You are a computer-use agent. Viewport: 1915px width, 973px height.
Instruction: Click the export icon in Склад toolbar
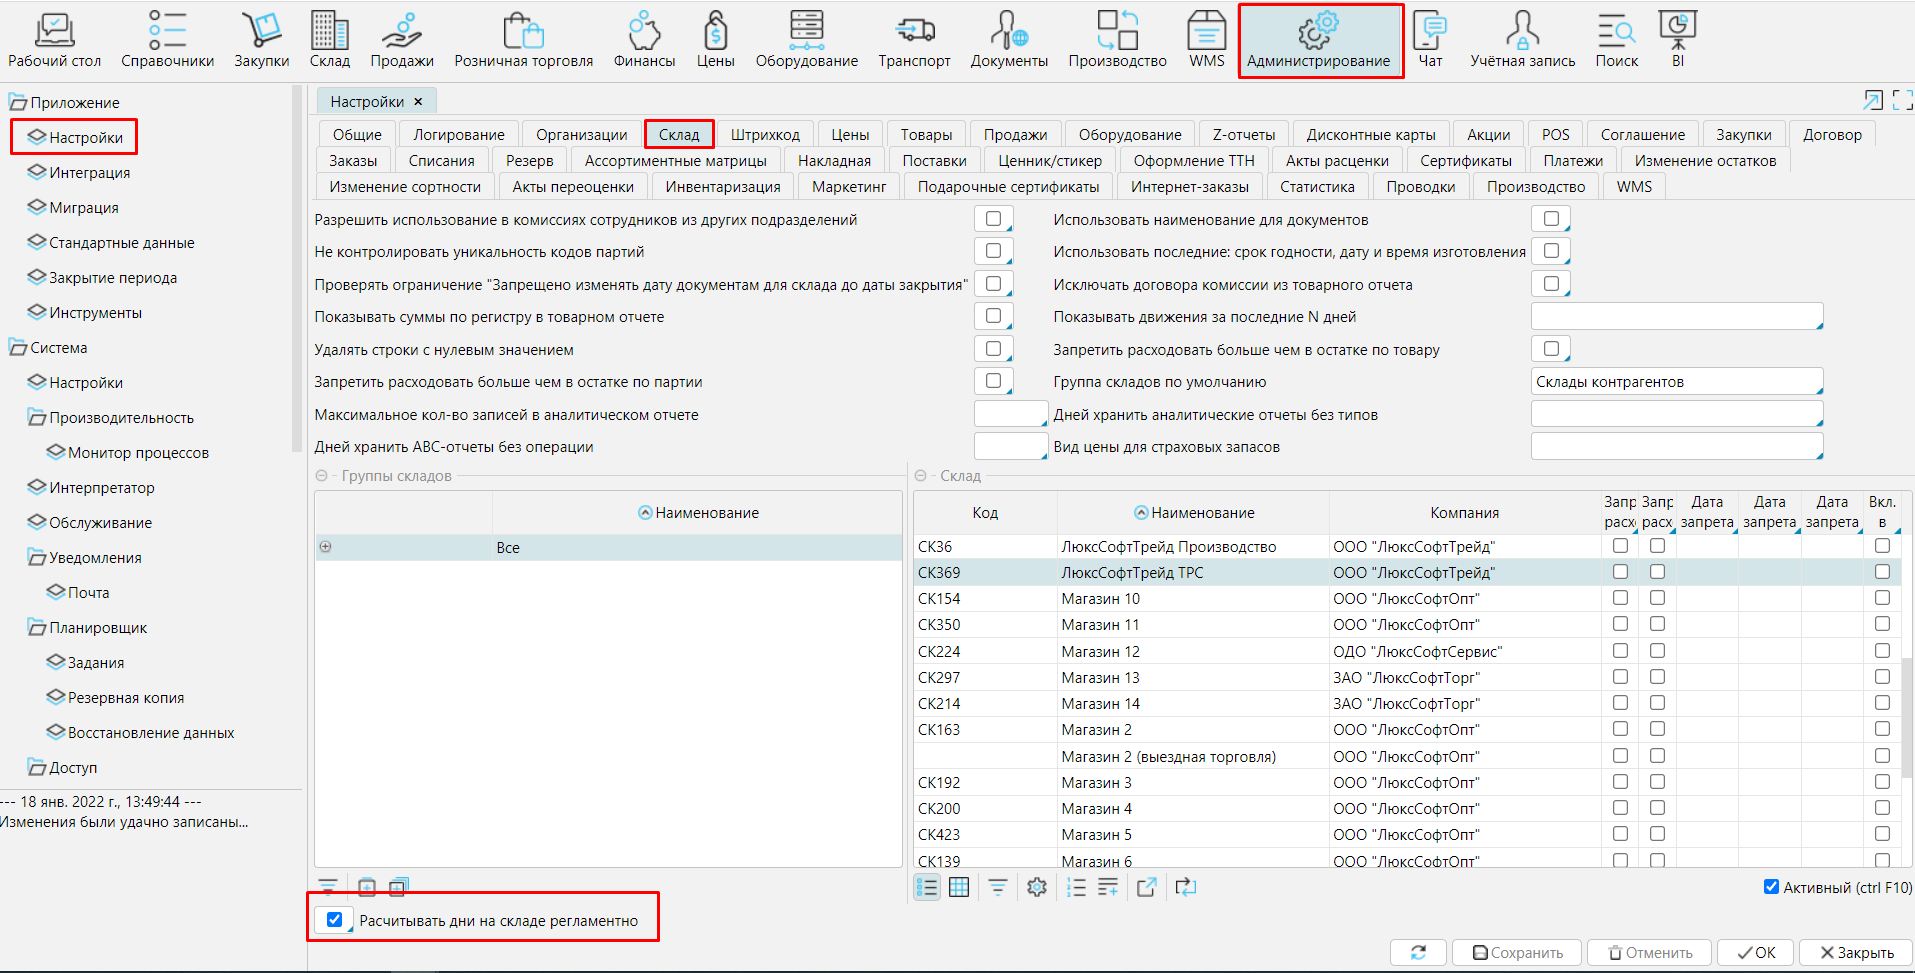click(1147, 887)
